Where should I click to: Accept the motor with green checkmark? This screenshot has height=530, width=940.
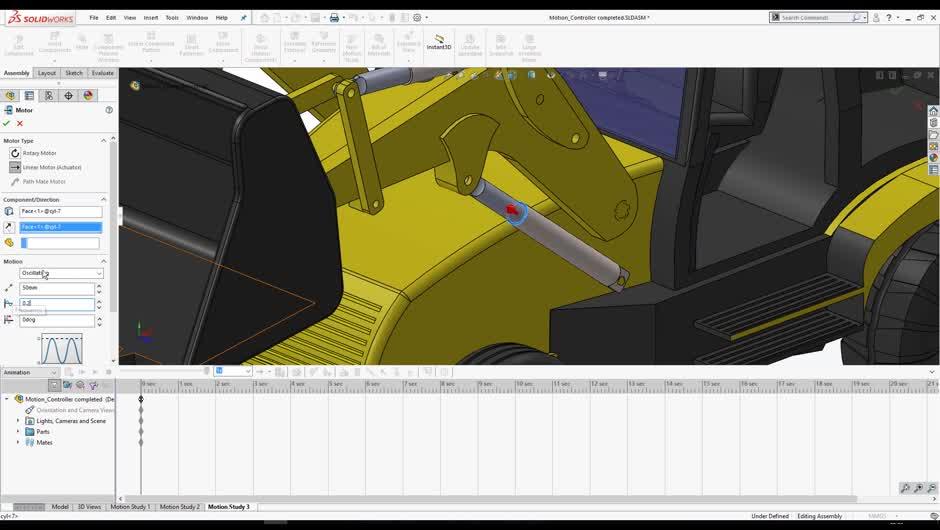click(7, 123)
